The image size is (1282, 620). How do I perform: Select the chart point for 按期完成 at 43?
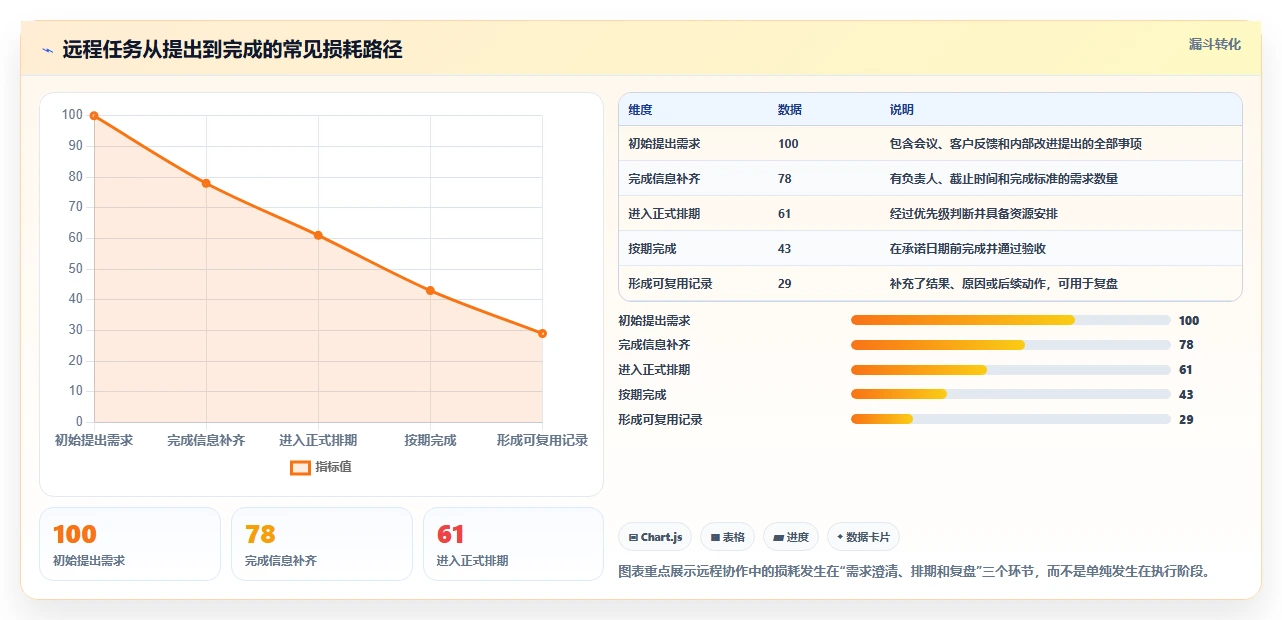click(x=430, y=290)
